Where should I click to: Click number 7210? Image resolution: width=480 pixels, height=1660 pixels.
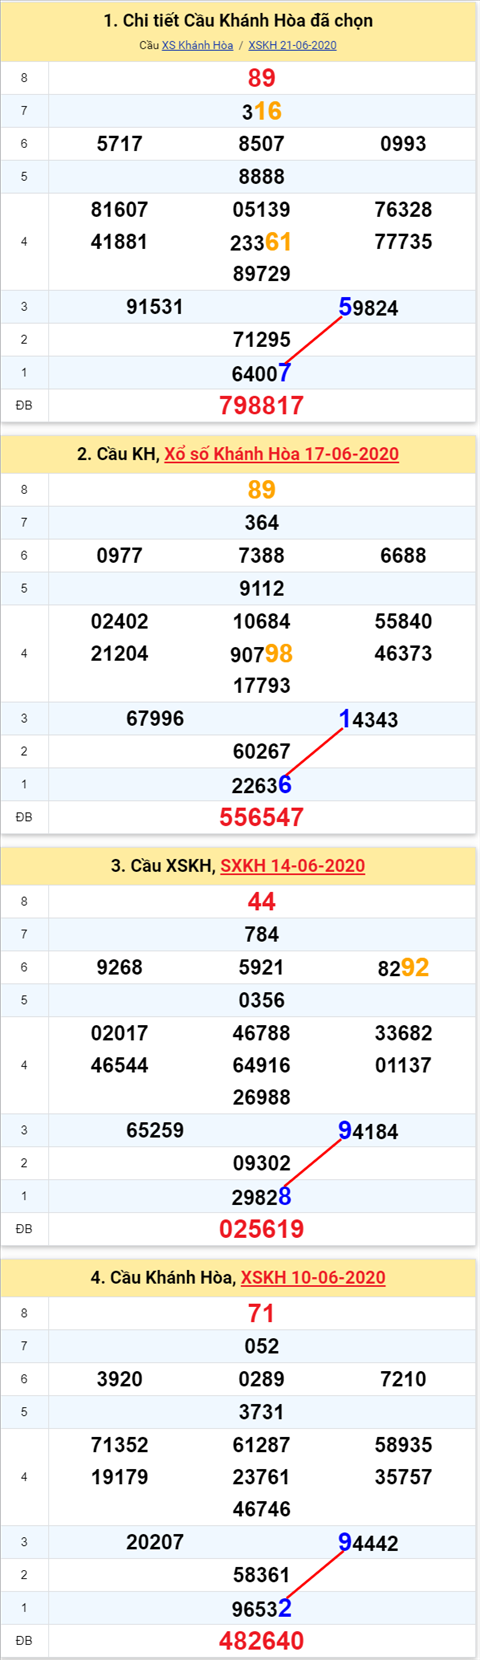tap(403, 1380)
